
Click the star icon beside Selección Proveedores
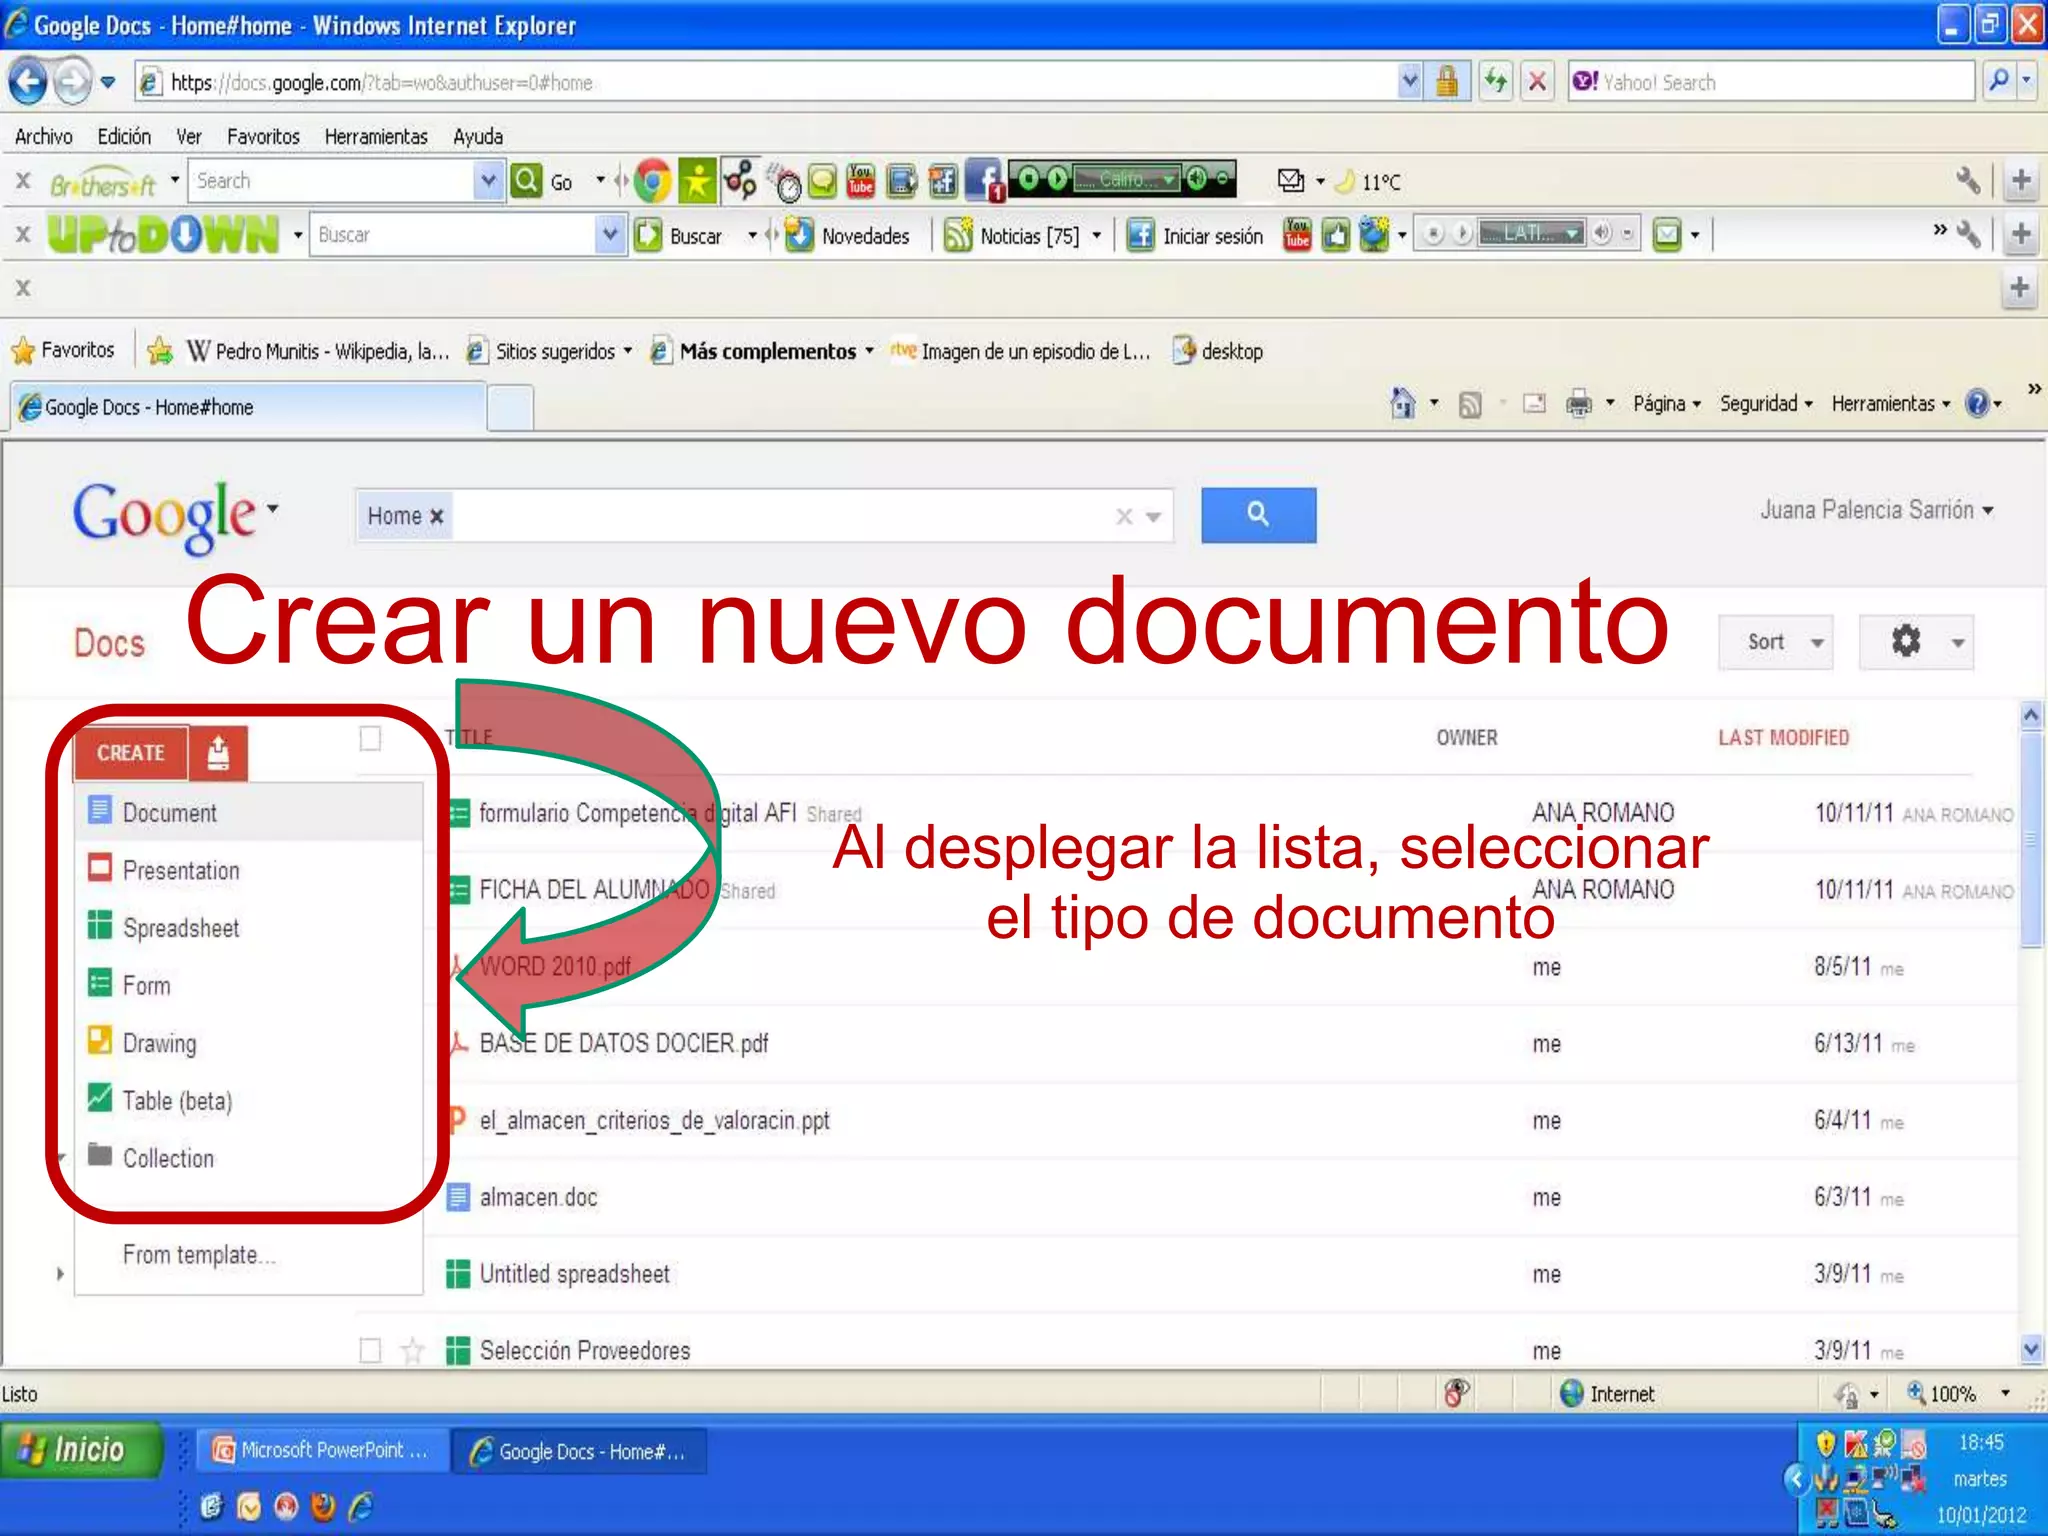point(412,1351)
